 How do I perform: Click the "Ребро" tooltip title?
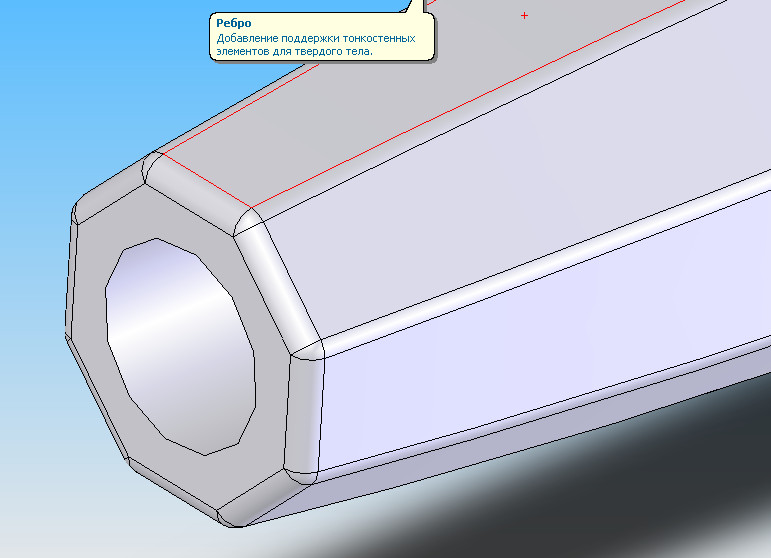233,23
